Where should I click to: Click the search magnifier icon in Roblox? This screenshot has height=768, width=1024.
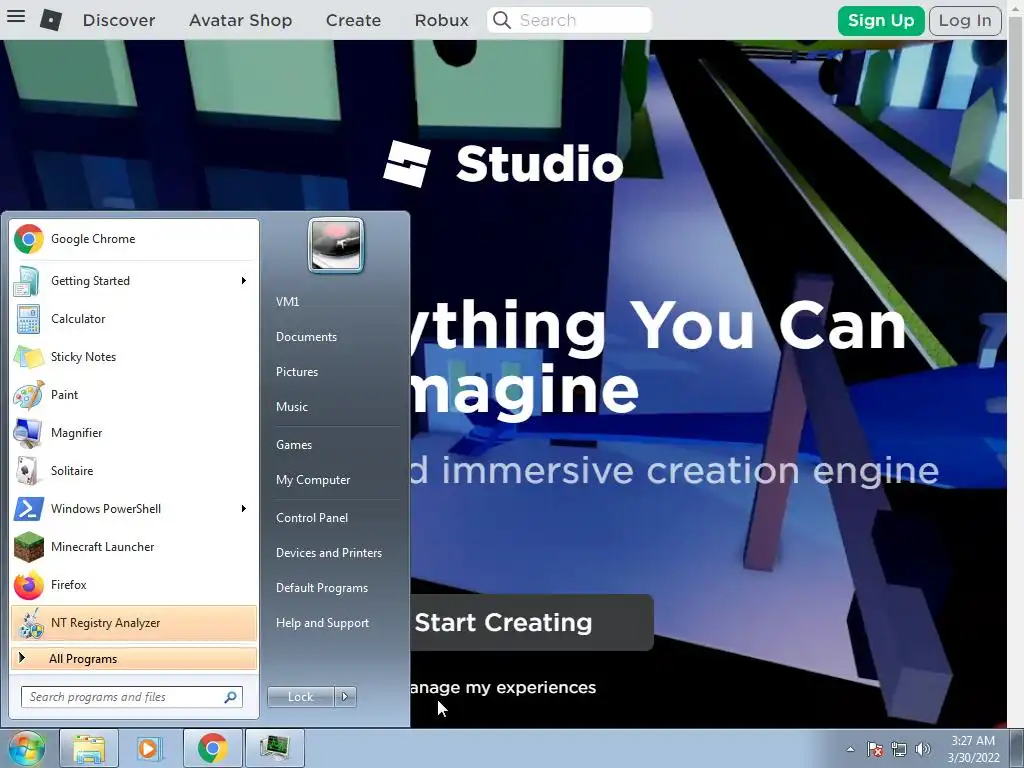502,20
